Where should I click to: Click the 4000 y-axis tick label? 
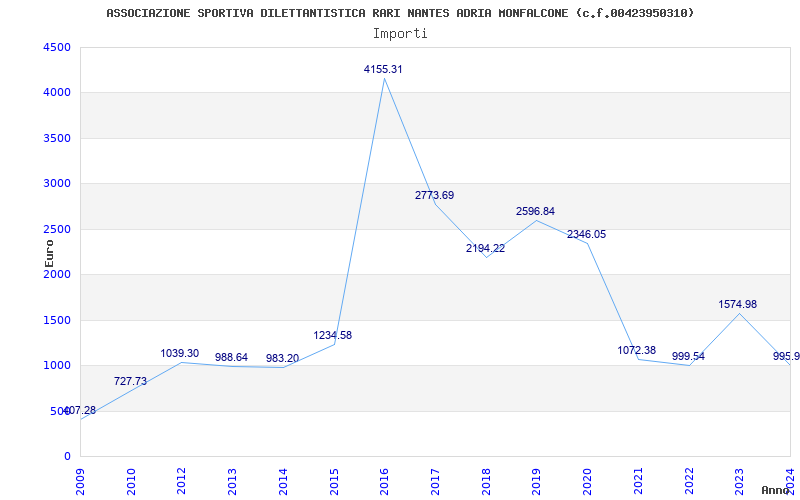point(55,93)
